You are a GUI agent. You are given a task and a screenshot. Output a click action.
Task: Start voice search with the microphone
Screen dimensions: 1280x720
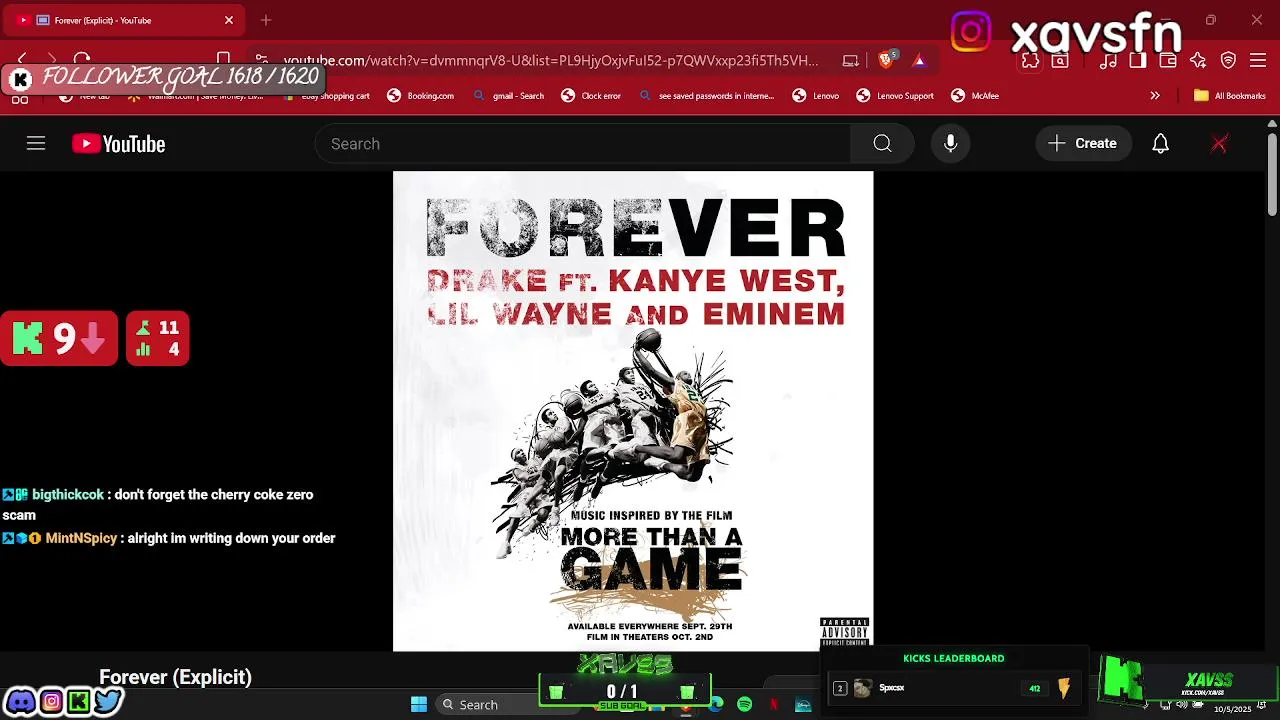(x=951, y=144)
